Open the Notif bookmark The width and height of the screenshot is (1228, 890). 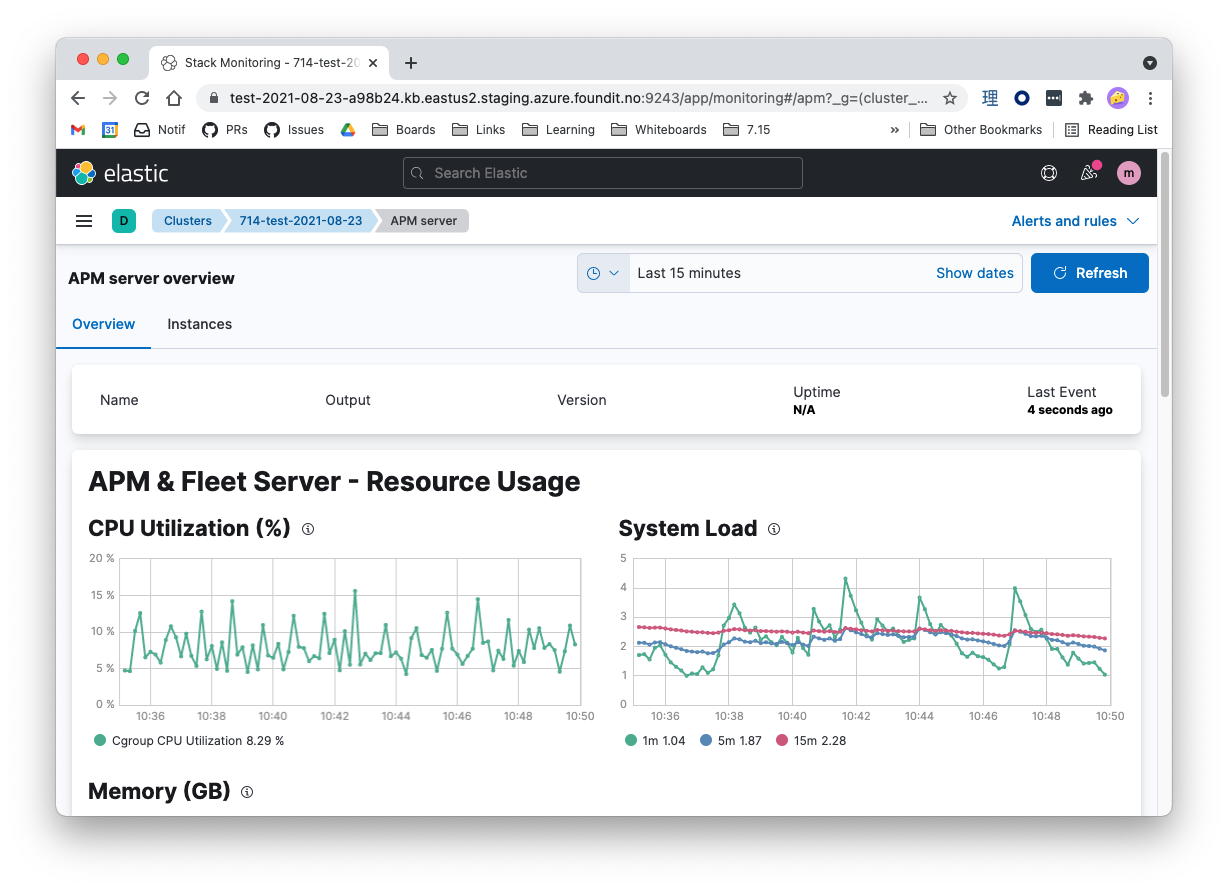(x=160, y=130)
